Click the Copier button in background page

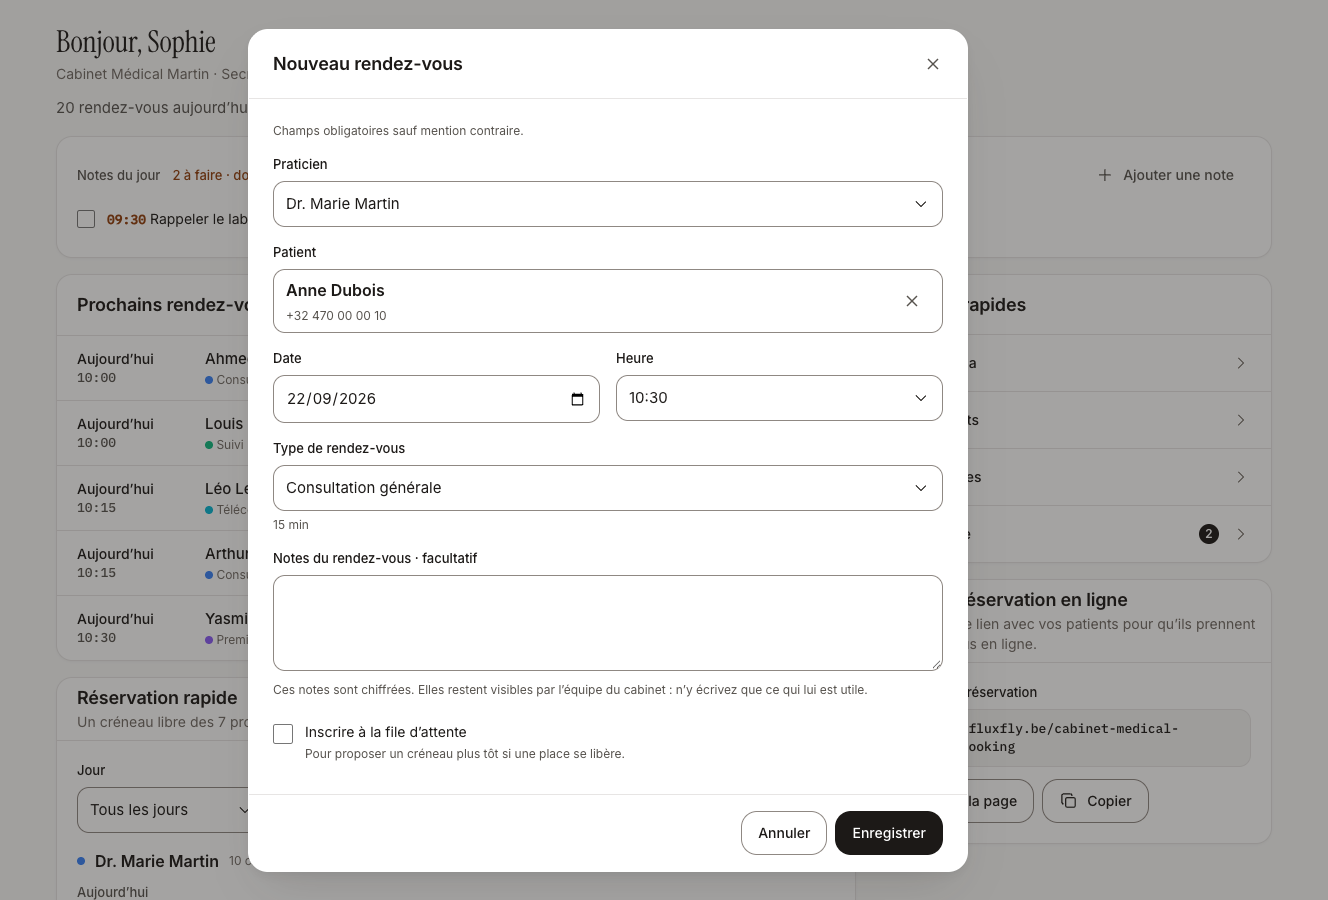coord(1095,801)
